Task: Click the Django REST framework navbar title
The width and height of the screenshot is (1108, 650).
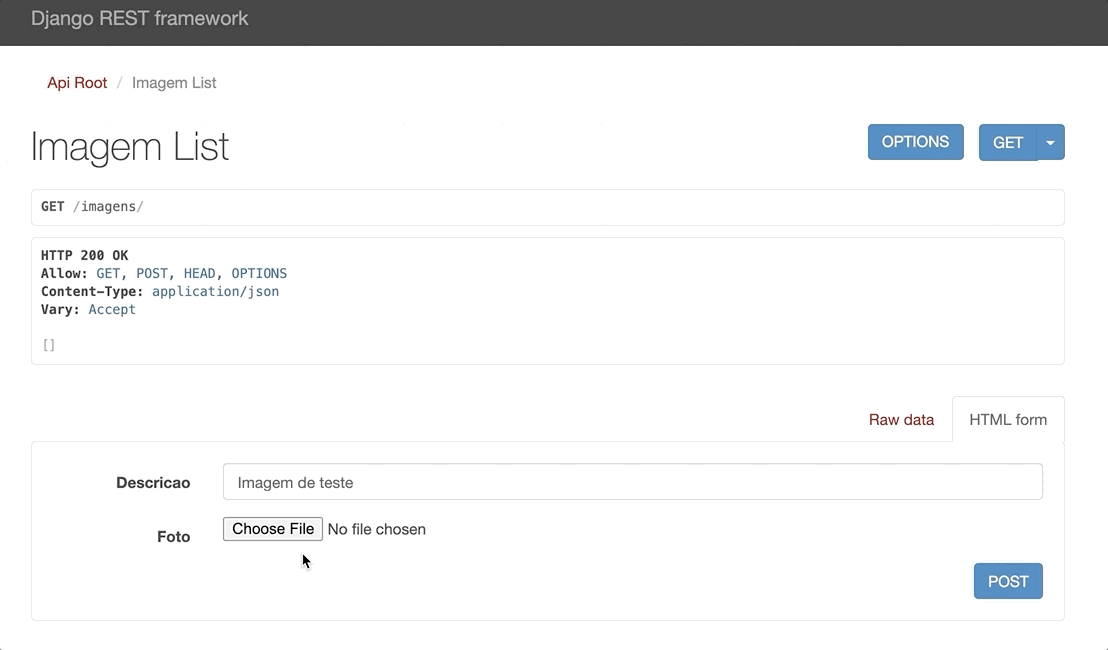Action: coord(140,19)
